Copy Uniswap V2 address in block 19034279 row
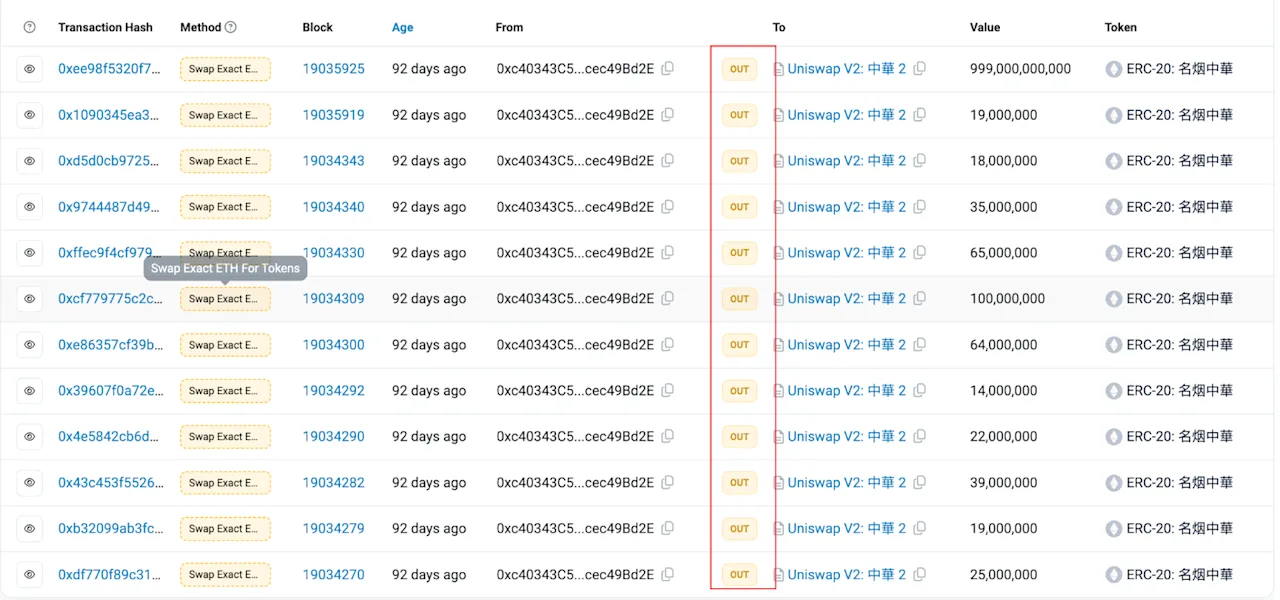 pos(919,529)
